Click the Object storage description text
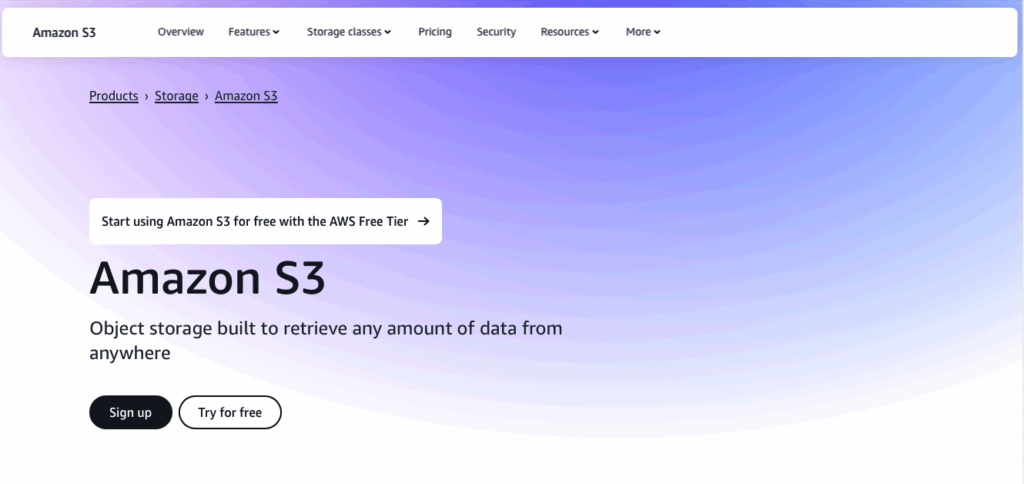 click(326, 340)
